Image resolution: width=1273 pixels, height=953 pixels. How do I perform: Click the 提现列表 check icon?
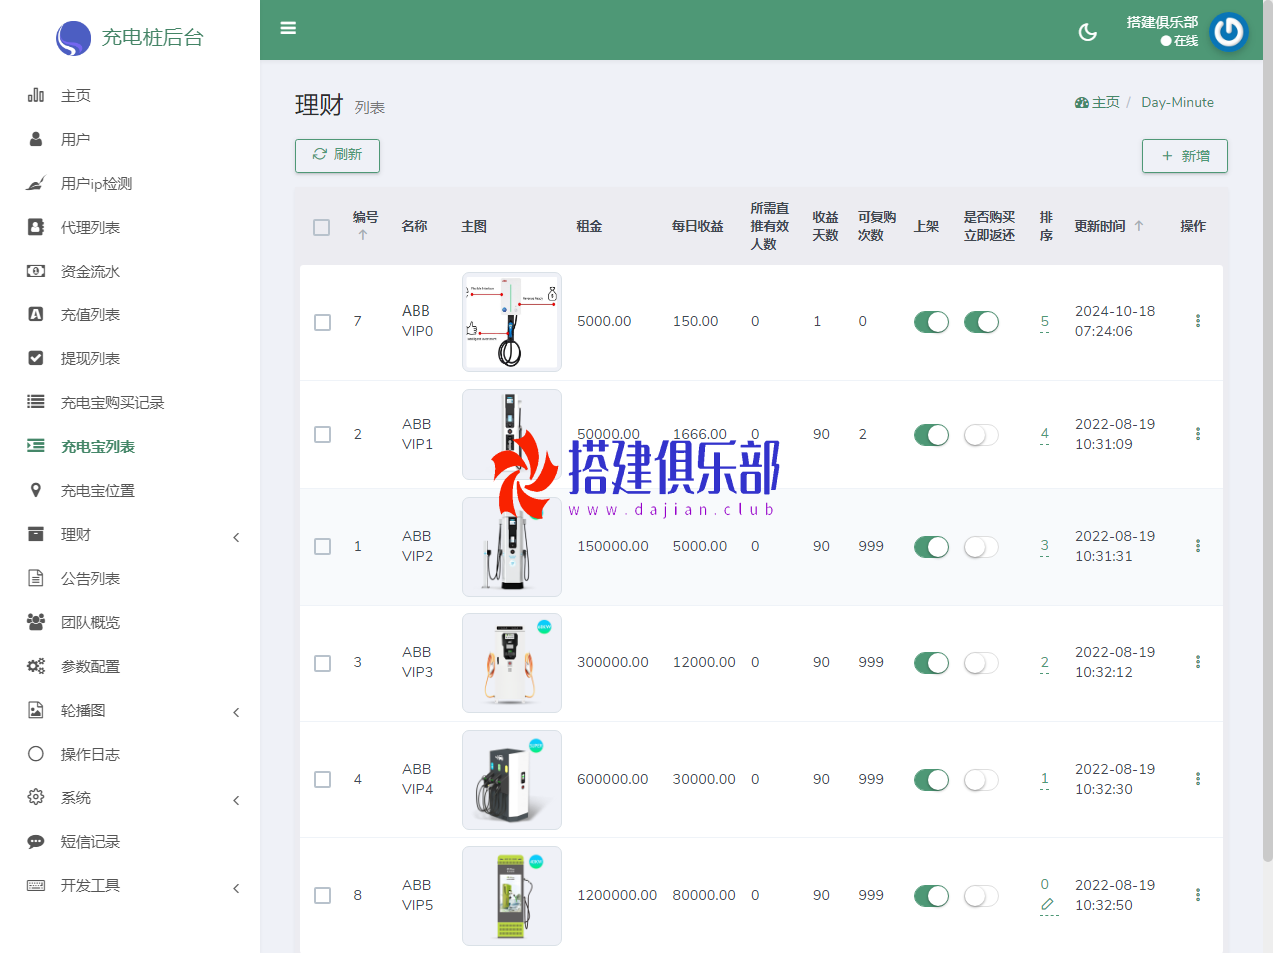pos(36,358)
